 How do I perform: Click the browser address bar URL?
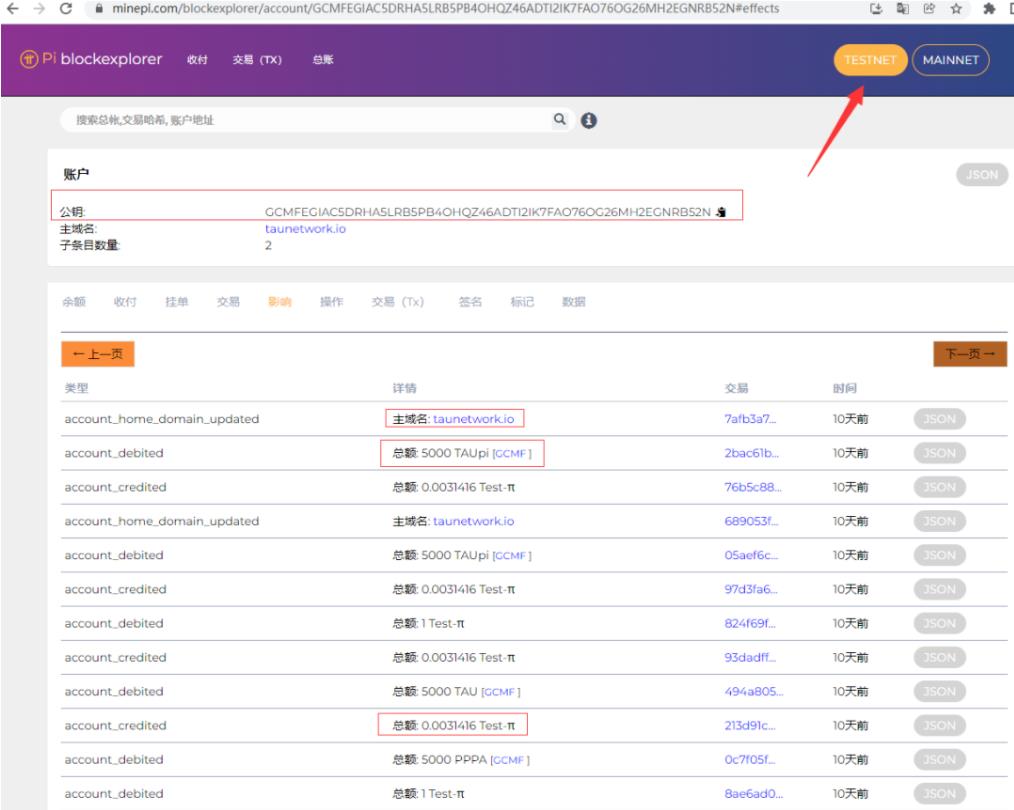(x=446, y=8)
